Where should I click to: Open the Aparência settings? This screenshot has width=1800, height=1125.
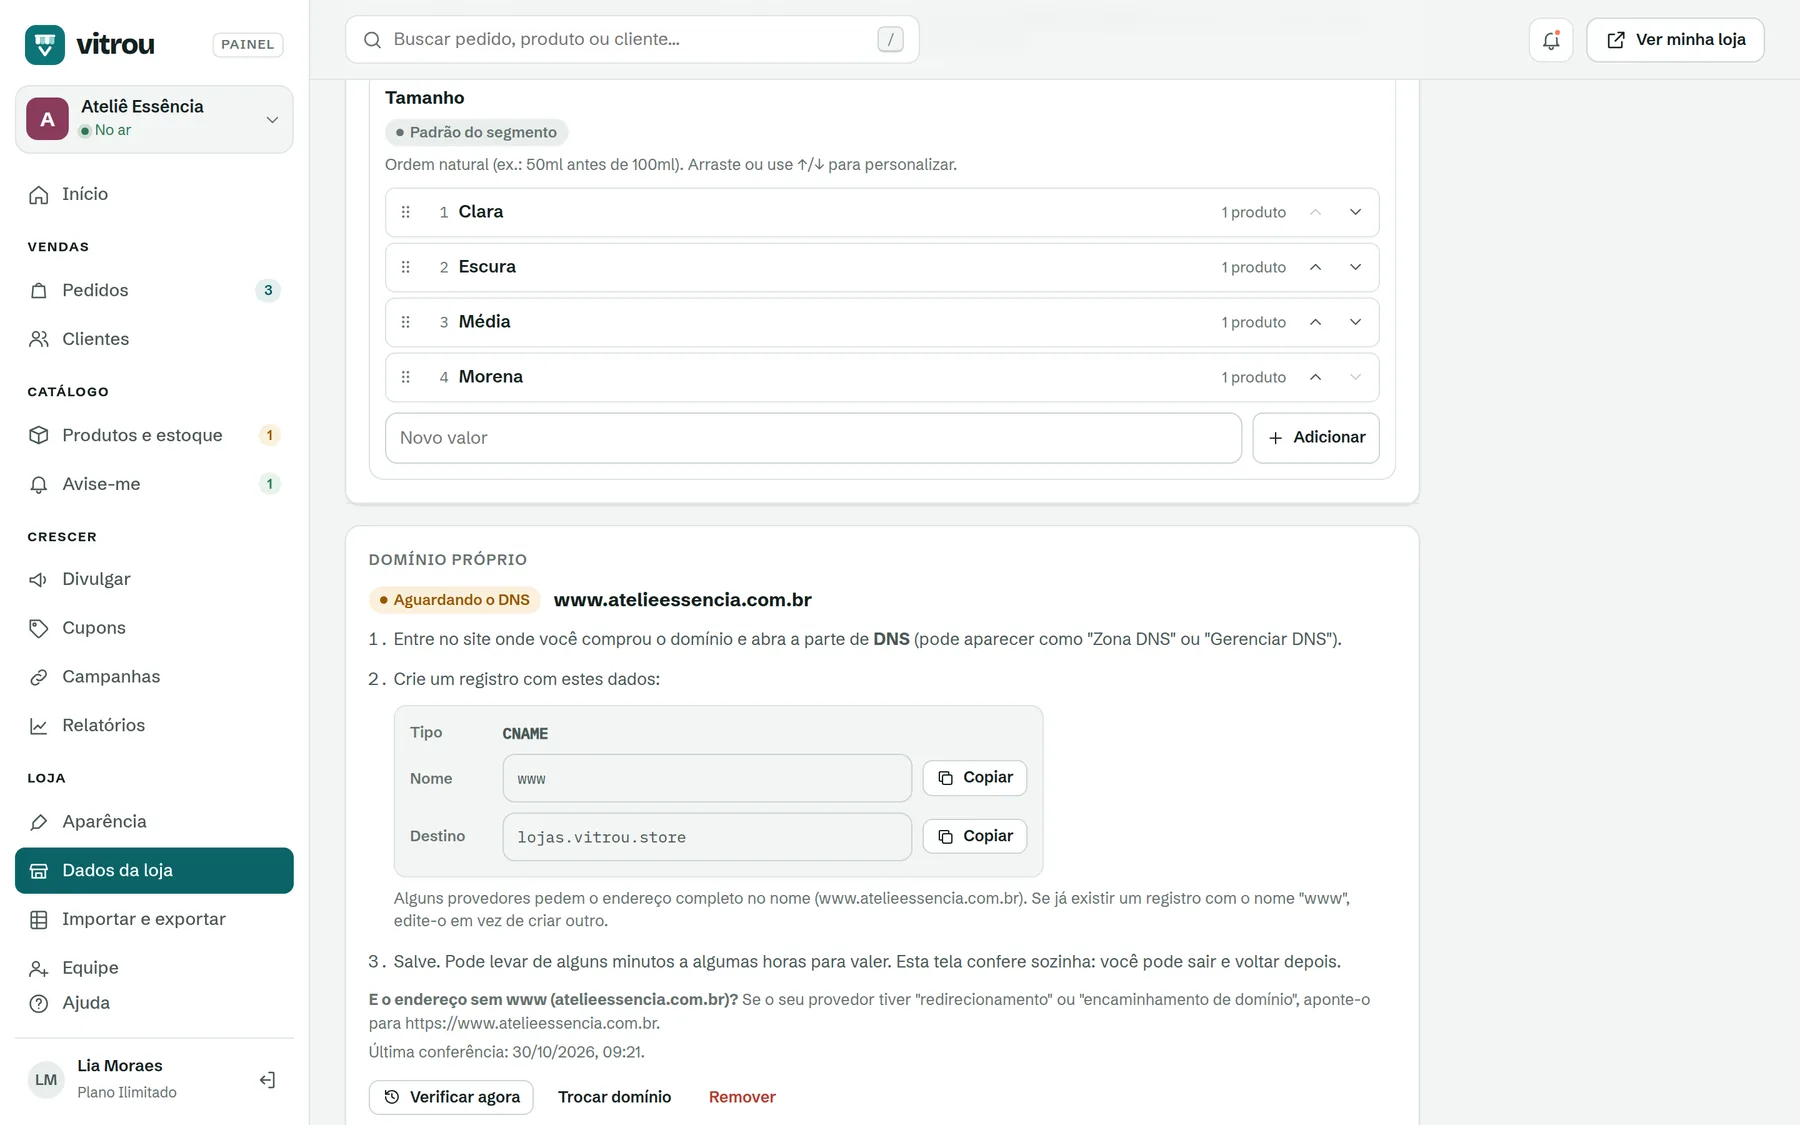coord(154,822)
